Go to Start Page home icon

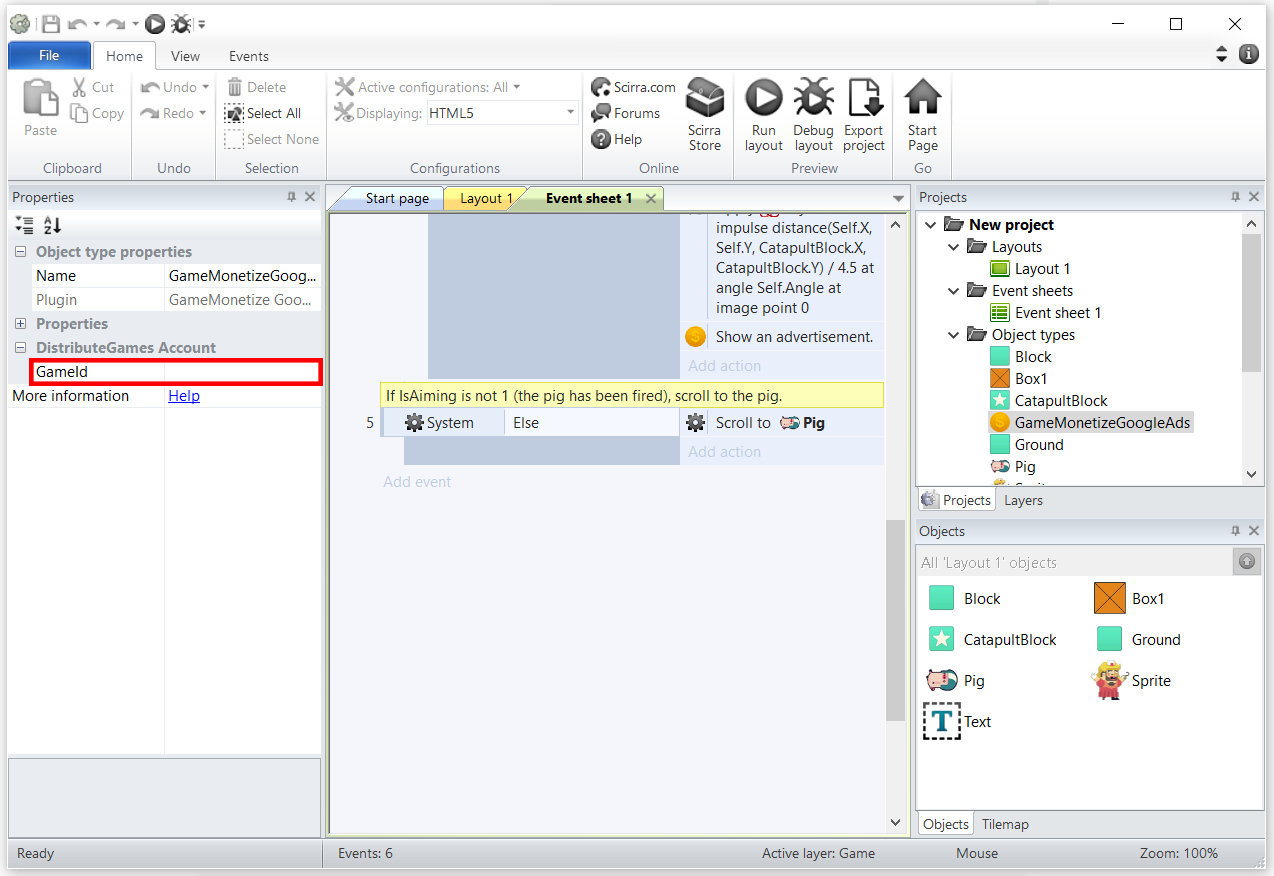pos(922,99)
